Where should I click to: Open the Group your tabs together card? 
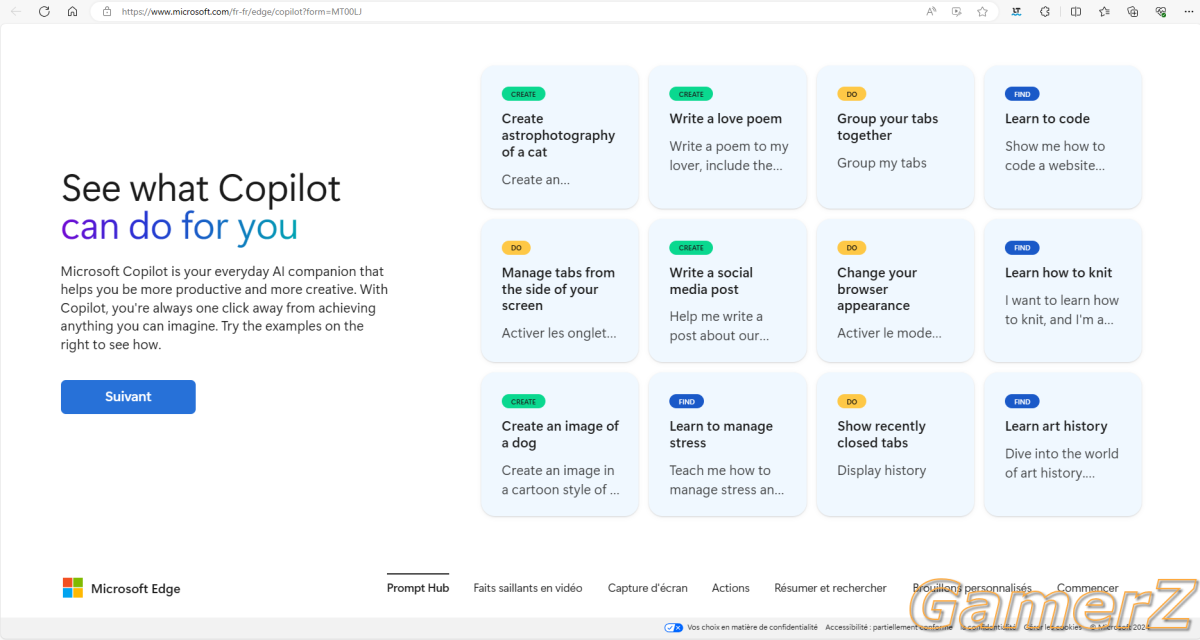tap(895, 137)
